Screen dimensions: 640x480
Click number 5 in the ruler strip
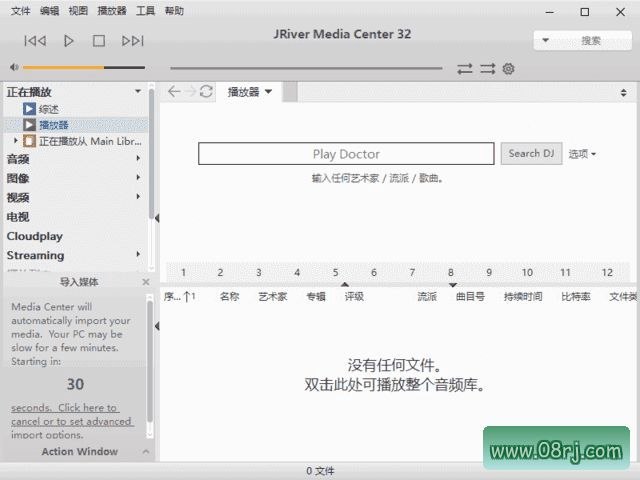[336, 273]
